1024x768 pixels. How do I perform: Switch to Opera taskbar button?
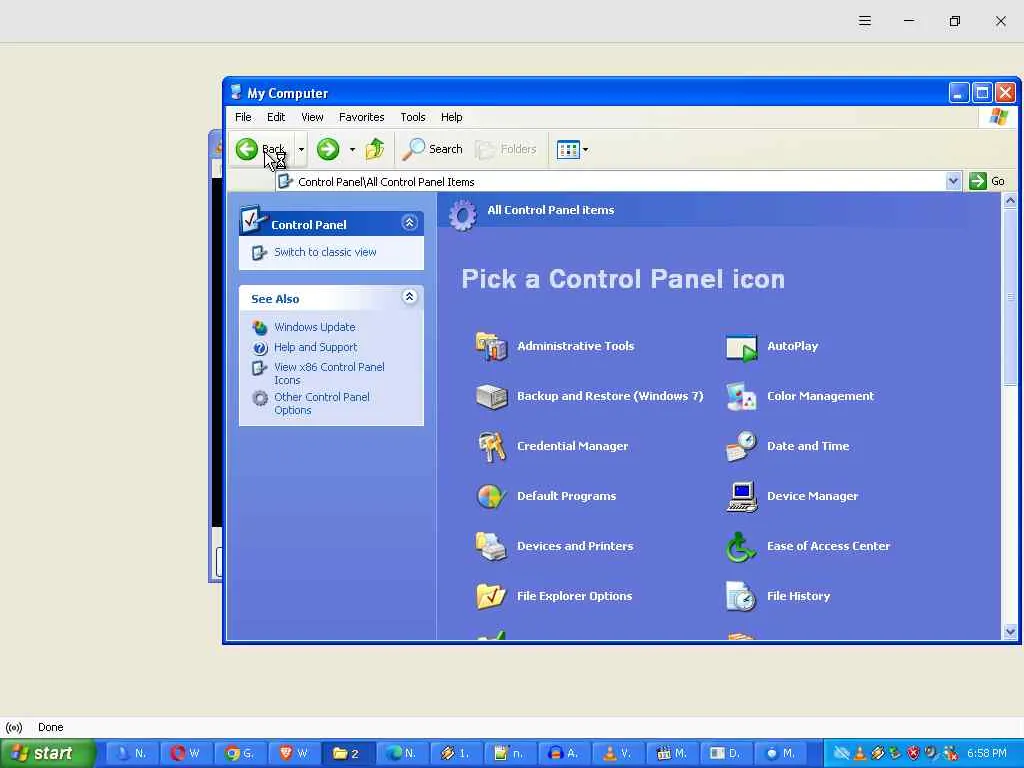coord(184,753)
